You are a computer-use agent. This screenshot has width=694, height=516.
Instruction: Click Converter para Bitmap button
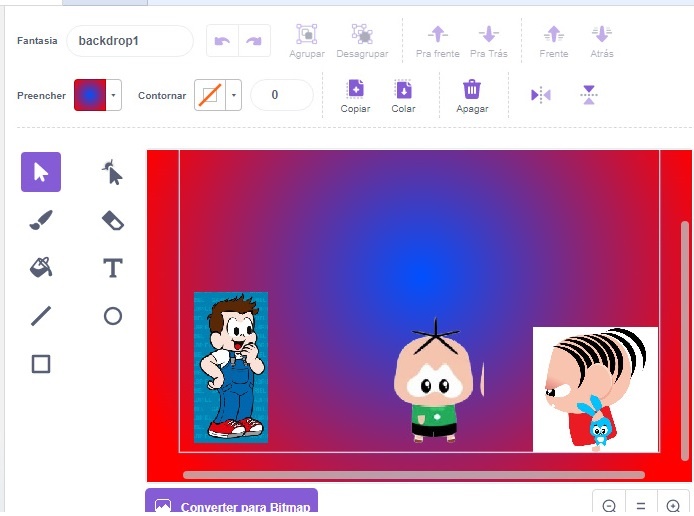(231, 503)
